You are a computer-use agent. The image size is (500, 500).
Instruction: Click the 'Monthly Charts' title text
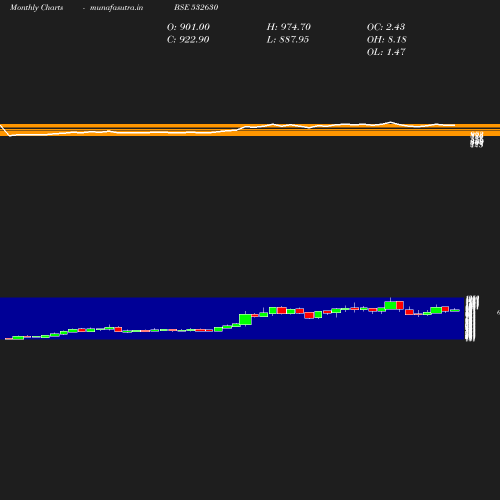point(36,8)
